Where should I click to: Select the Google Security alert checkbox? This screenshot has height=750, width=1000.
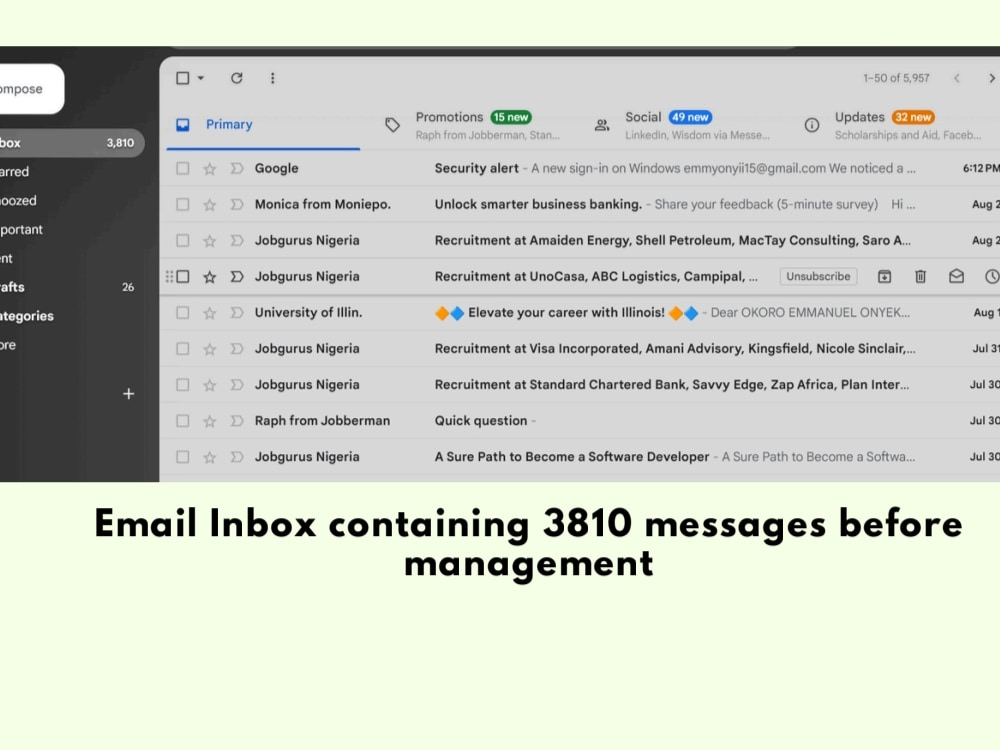point(182,168)
